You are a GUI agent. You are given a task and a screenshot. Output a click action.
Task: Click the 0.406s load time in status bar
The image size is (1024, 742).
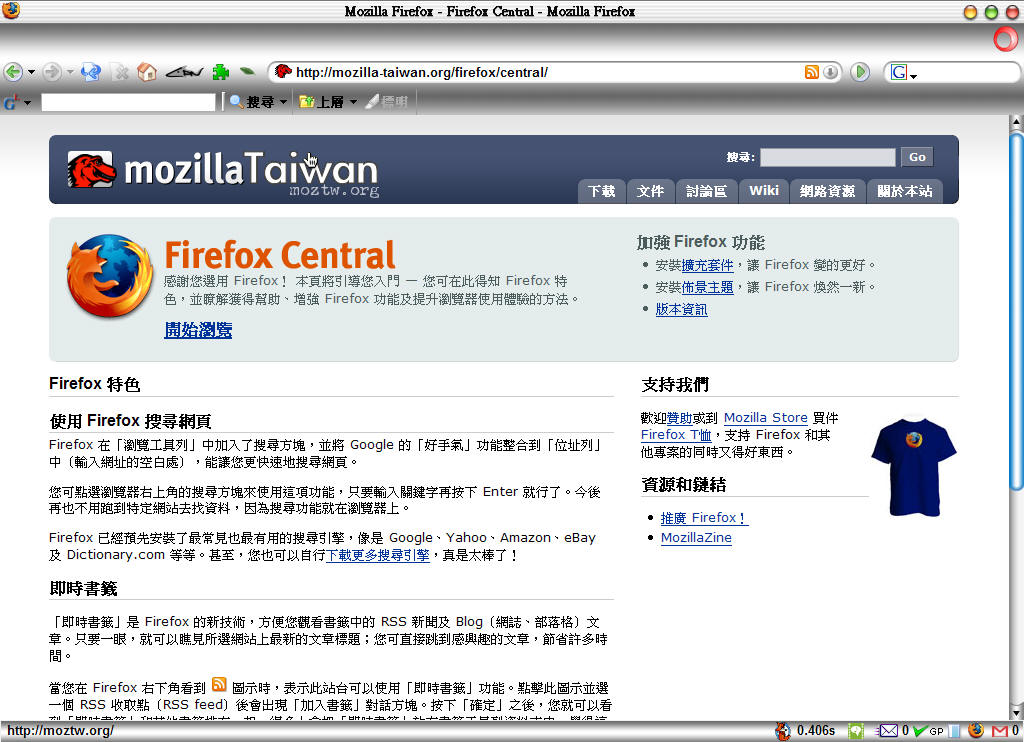click(816, 731)
